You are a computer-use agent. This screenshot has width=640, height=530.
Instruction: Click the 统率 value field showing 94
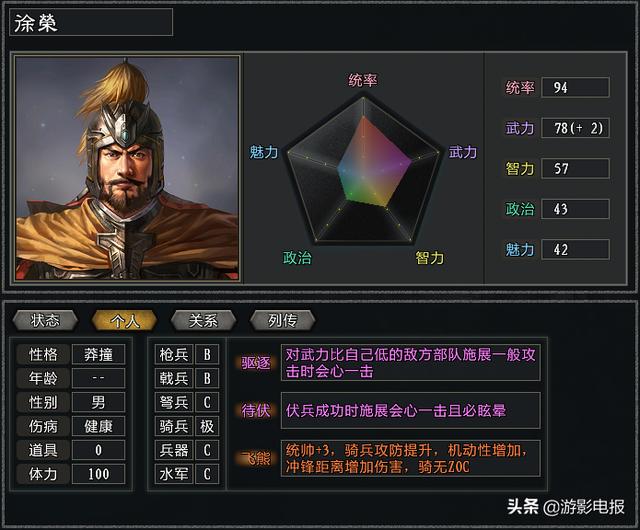[575, 87]
